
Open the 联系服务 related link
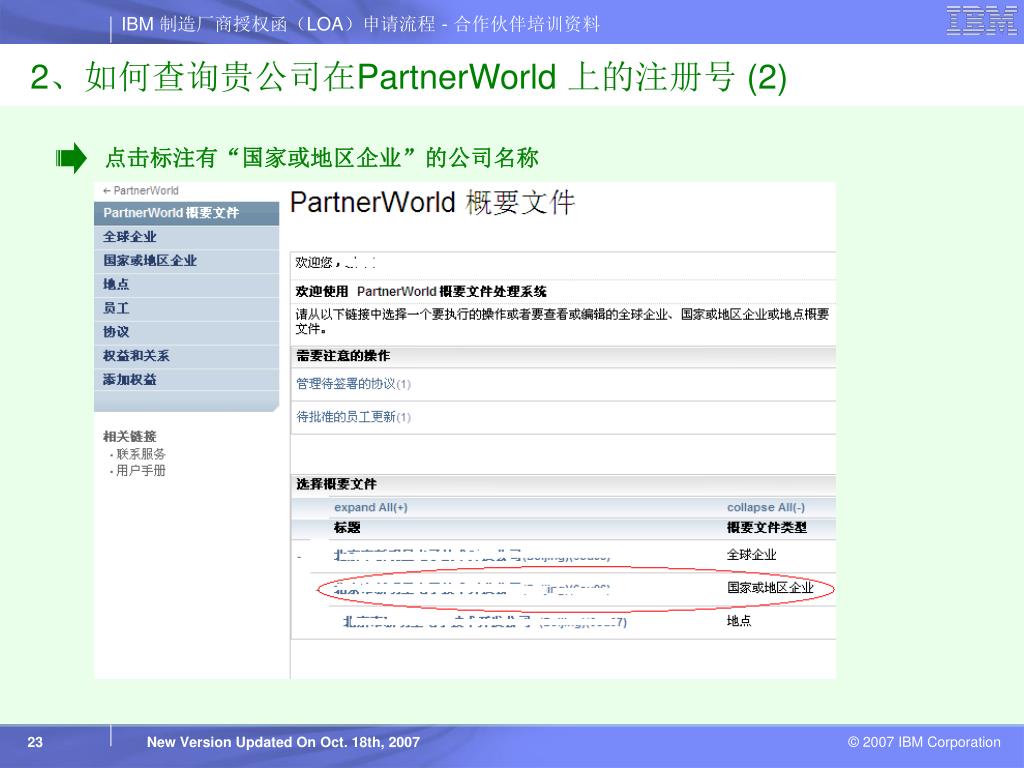(141, 454)
